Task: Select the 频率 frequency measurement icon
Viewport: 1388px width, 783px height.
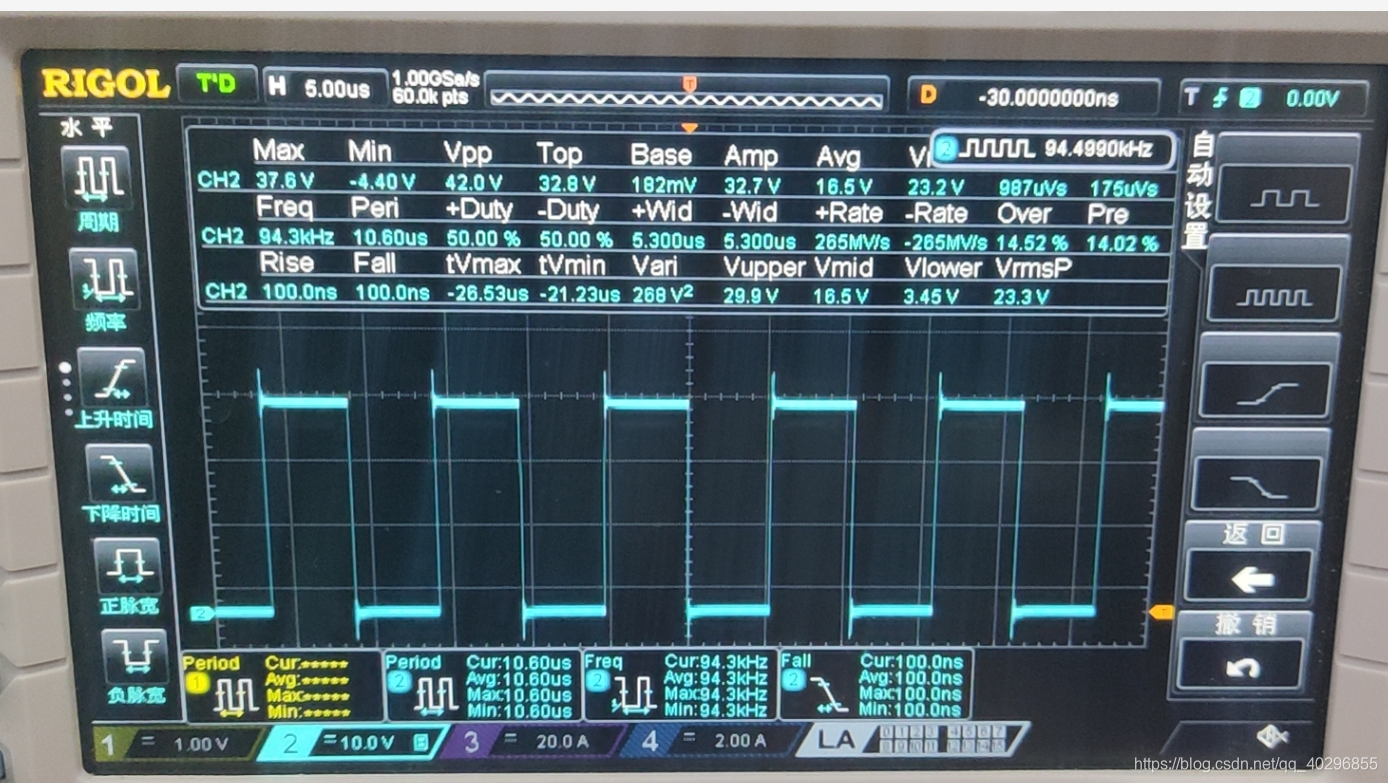Action: (x=104, y=280)
